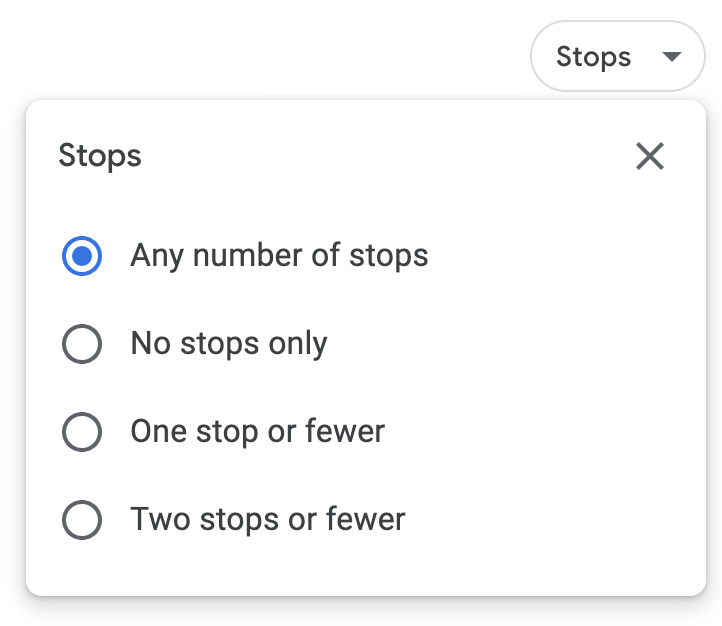Close the Stops popup with the X icon
The image size is (722, 626).
pos(650,156)
